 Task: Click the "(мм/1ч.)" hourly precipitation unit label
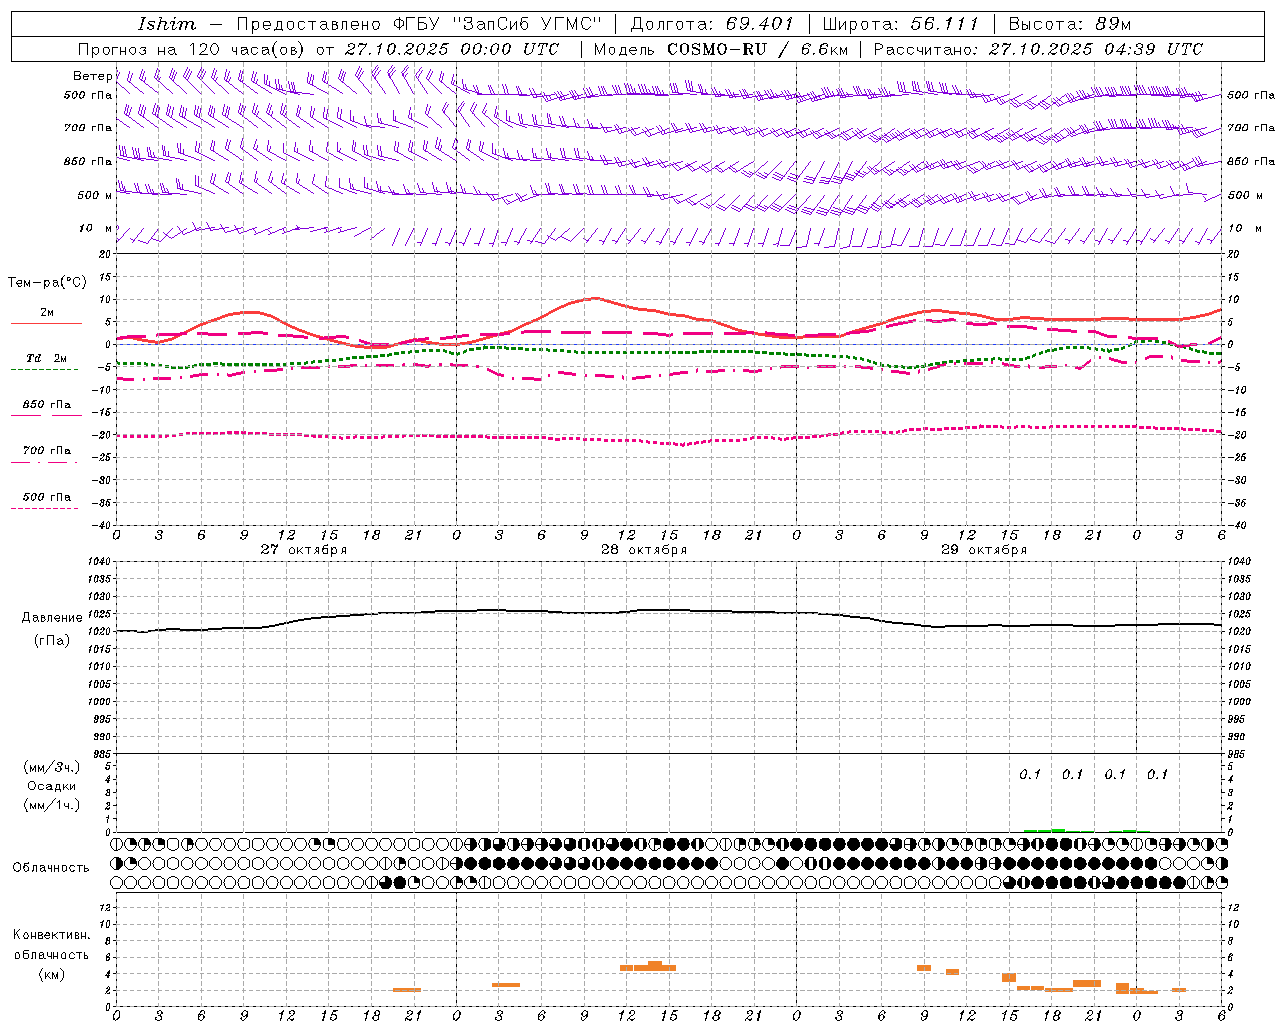51,805
